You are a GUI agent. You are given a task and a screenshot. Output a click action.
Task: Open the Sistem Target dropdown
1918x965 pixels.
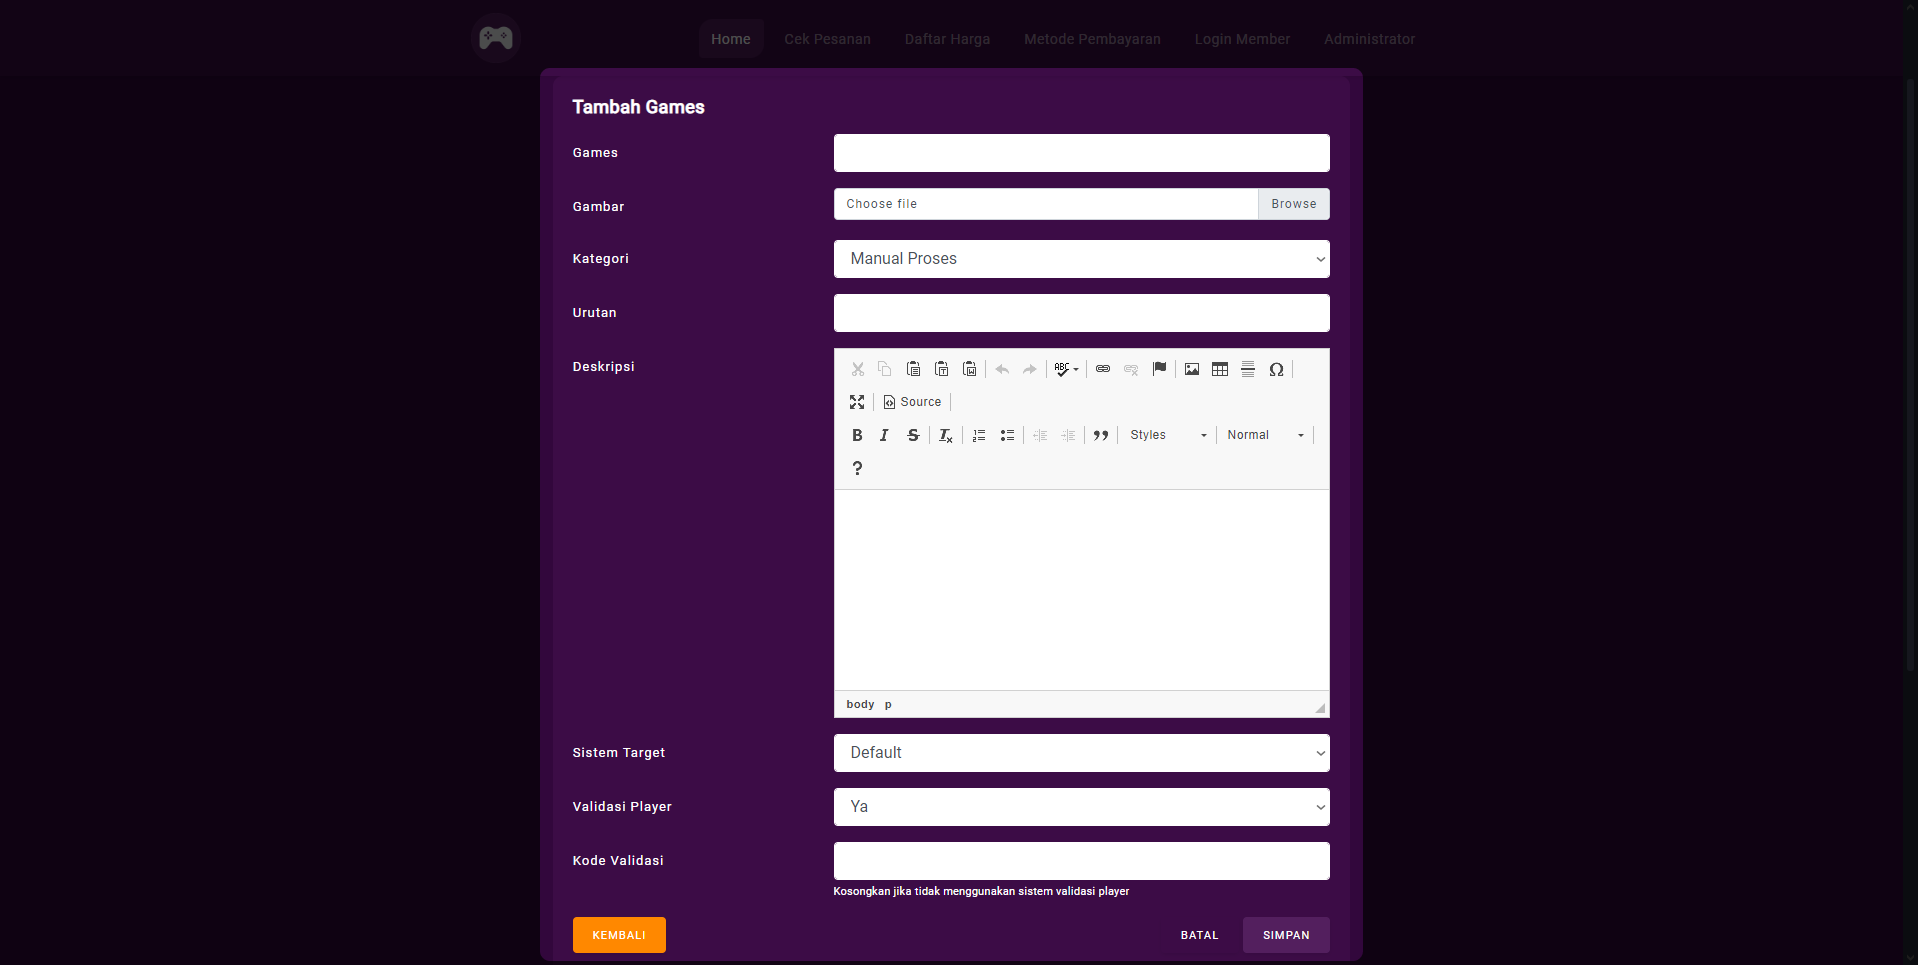click(1081, 753)
